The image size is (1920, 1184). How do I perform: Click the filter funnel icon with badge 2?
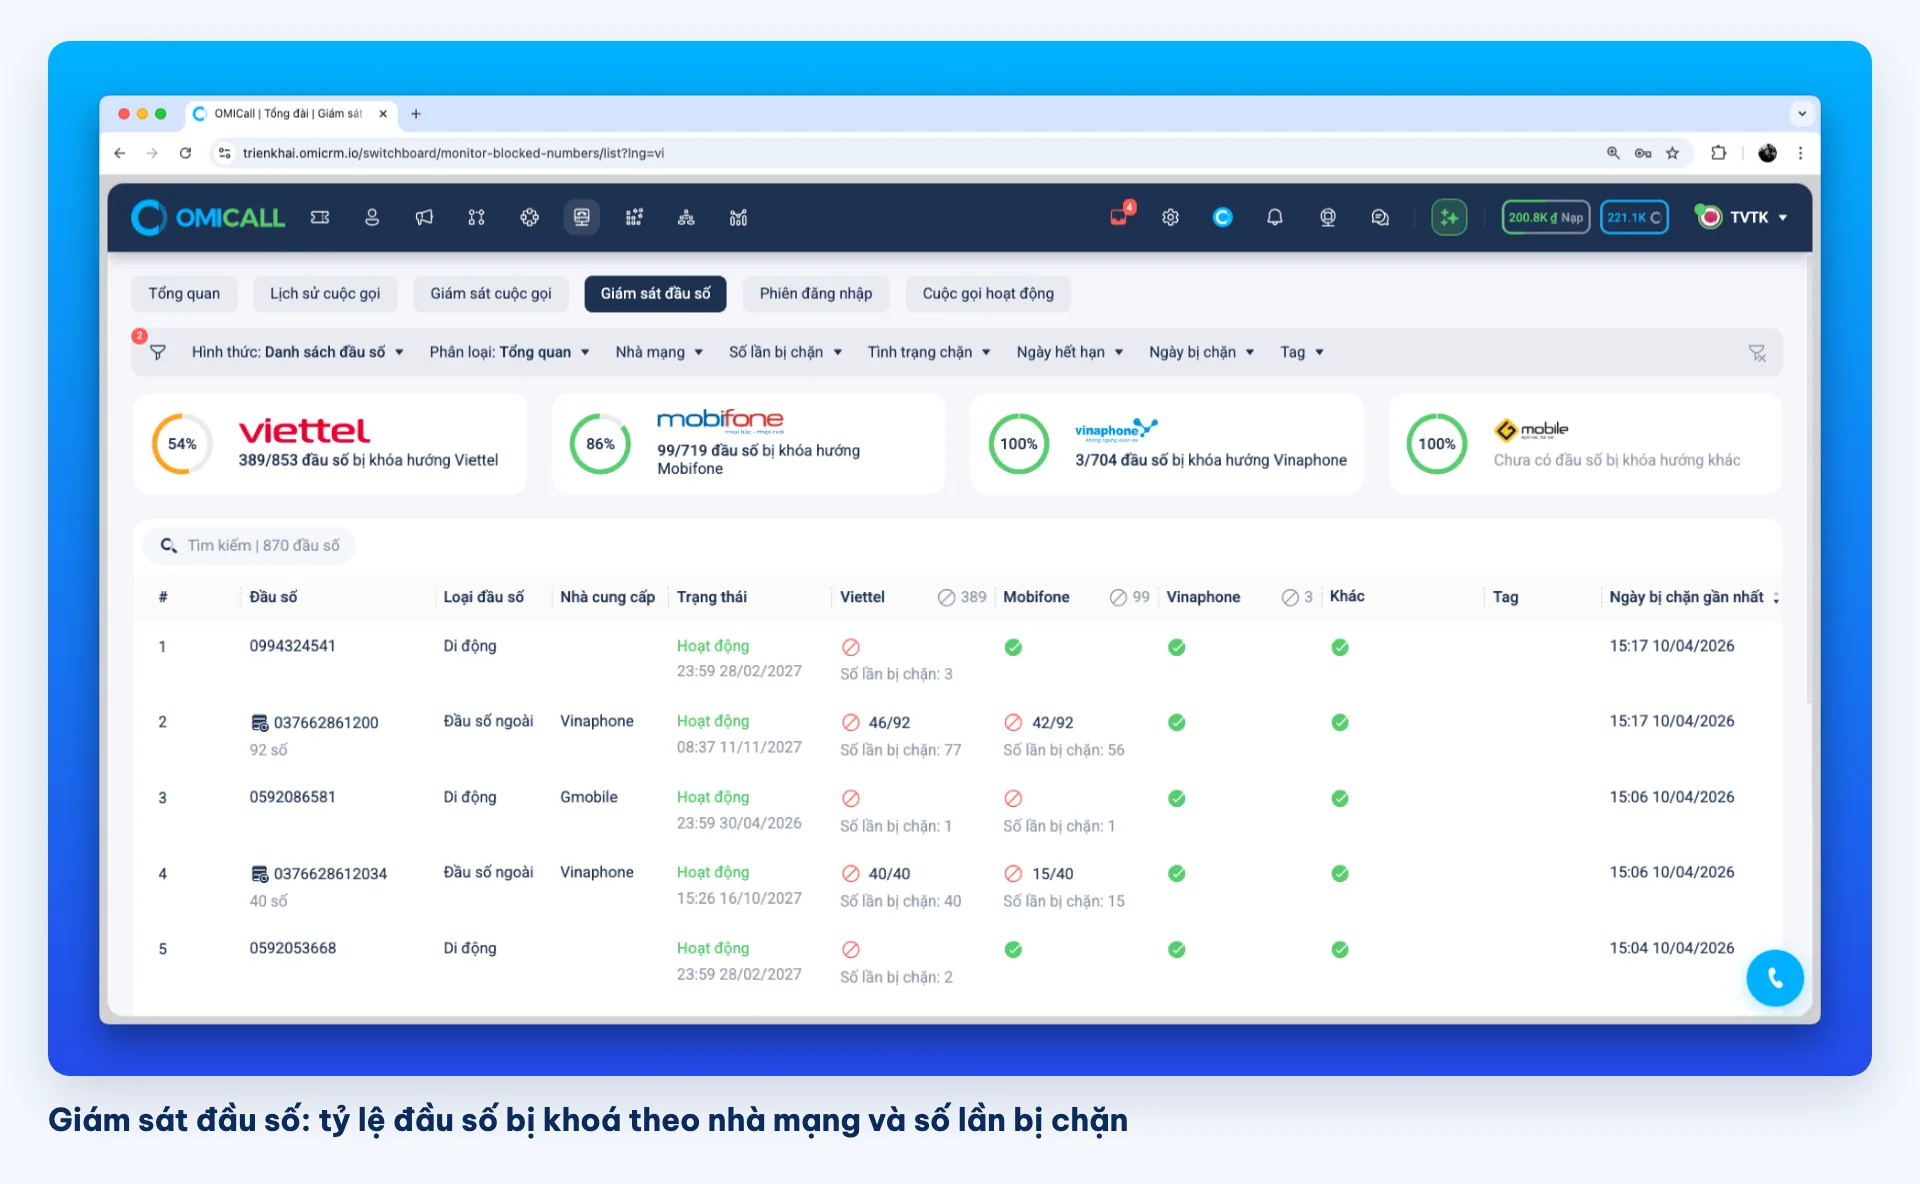[x=157, y=352]
